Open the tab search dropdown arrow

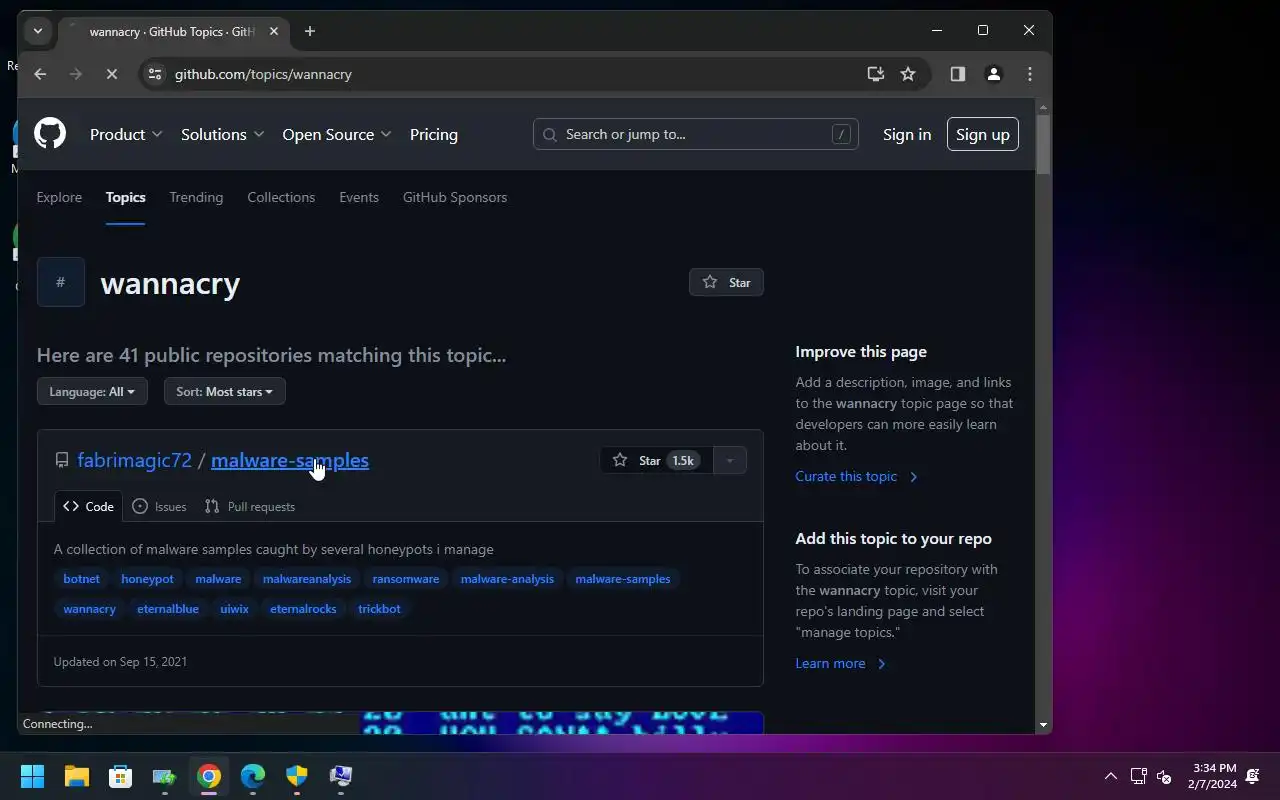[x=38, y=31]
